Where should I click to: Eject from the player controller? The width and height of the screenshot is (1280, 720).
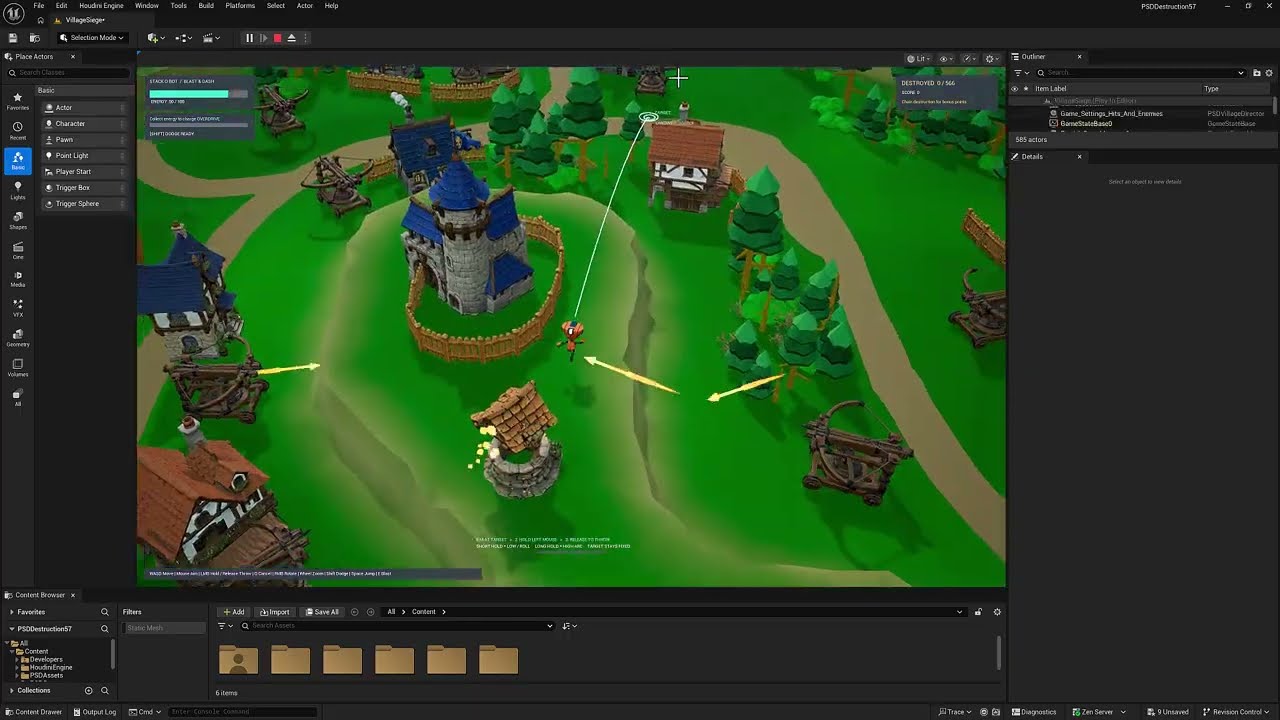(291, 38)
